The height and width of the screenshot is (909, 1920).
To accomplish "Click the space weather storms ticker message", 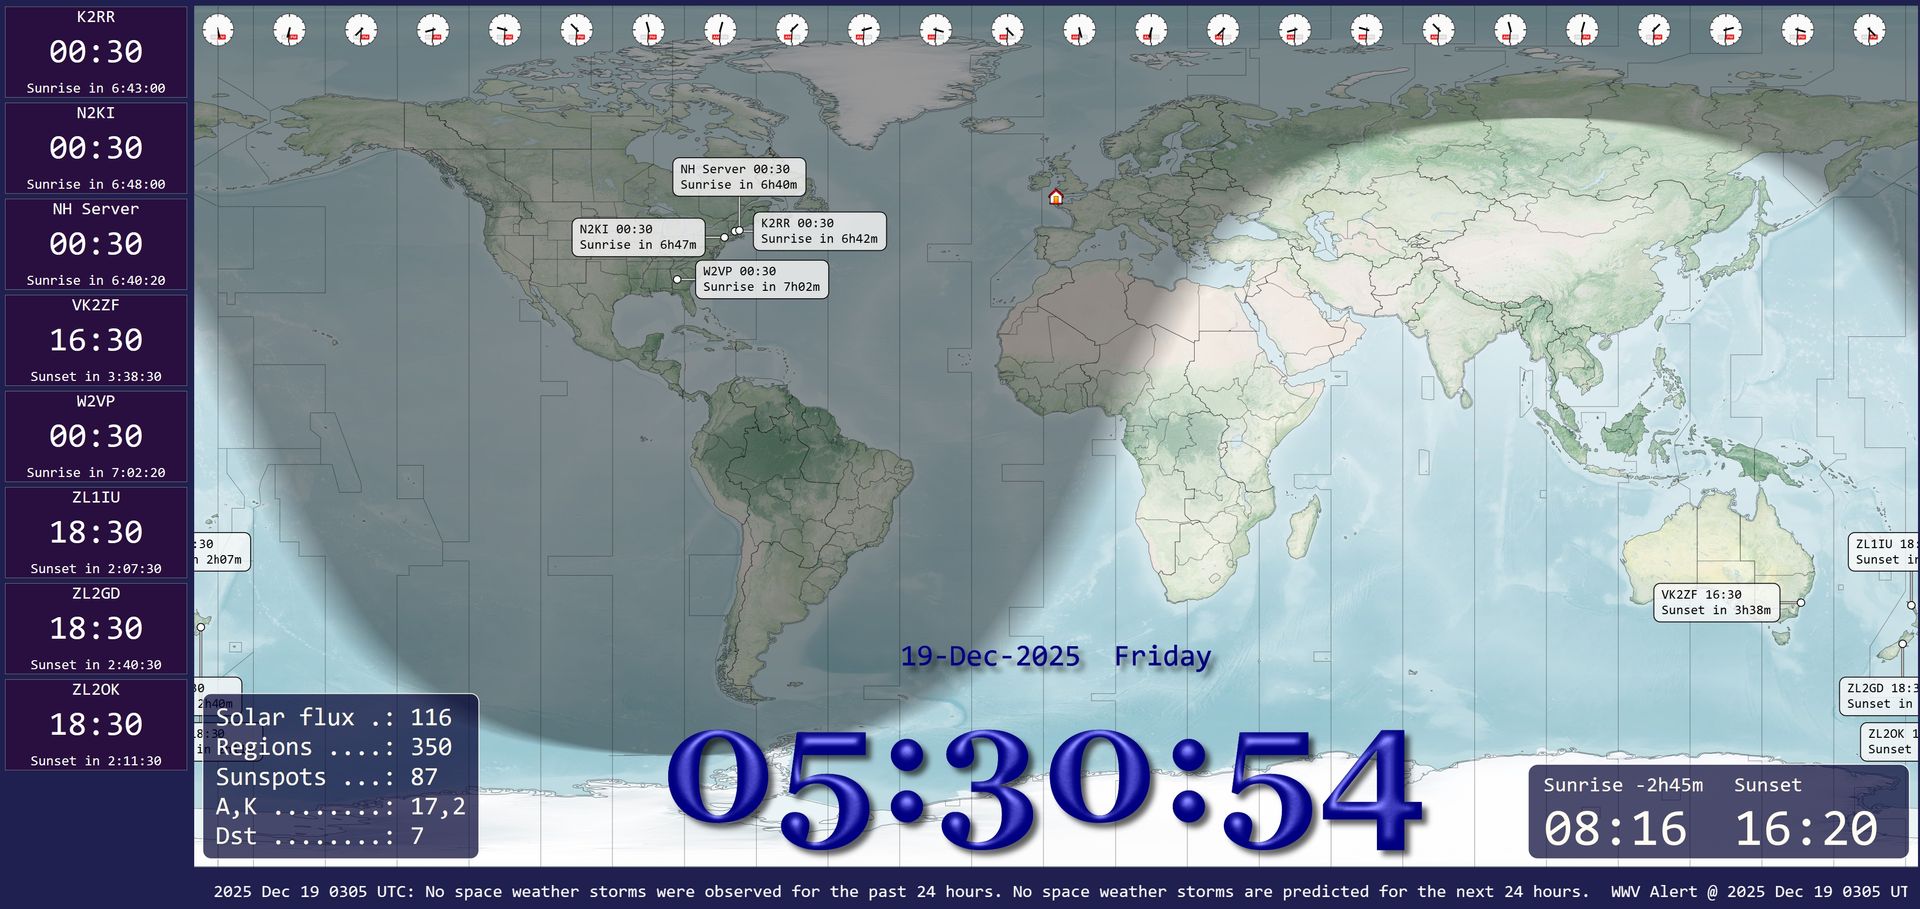I will [902, 892].
